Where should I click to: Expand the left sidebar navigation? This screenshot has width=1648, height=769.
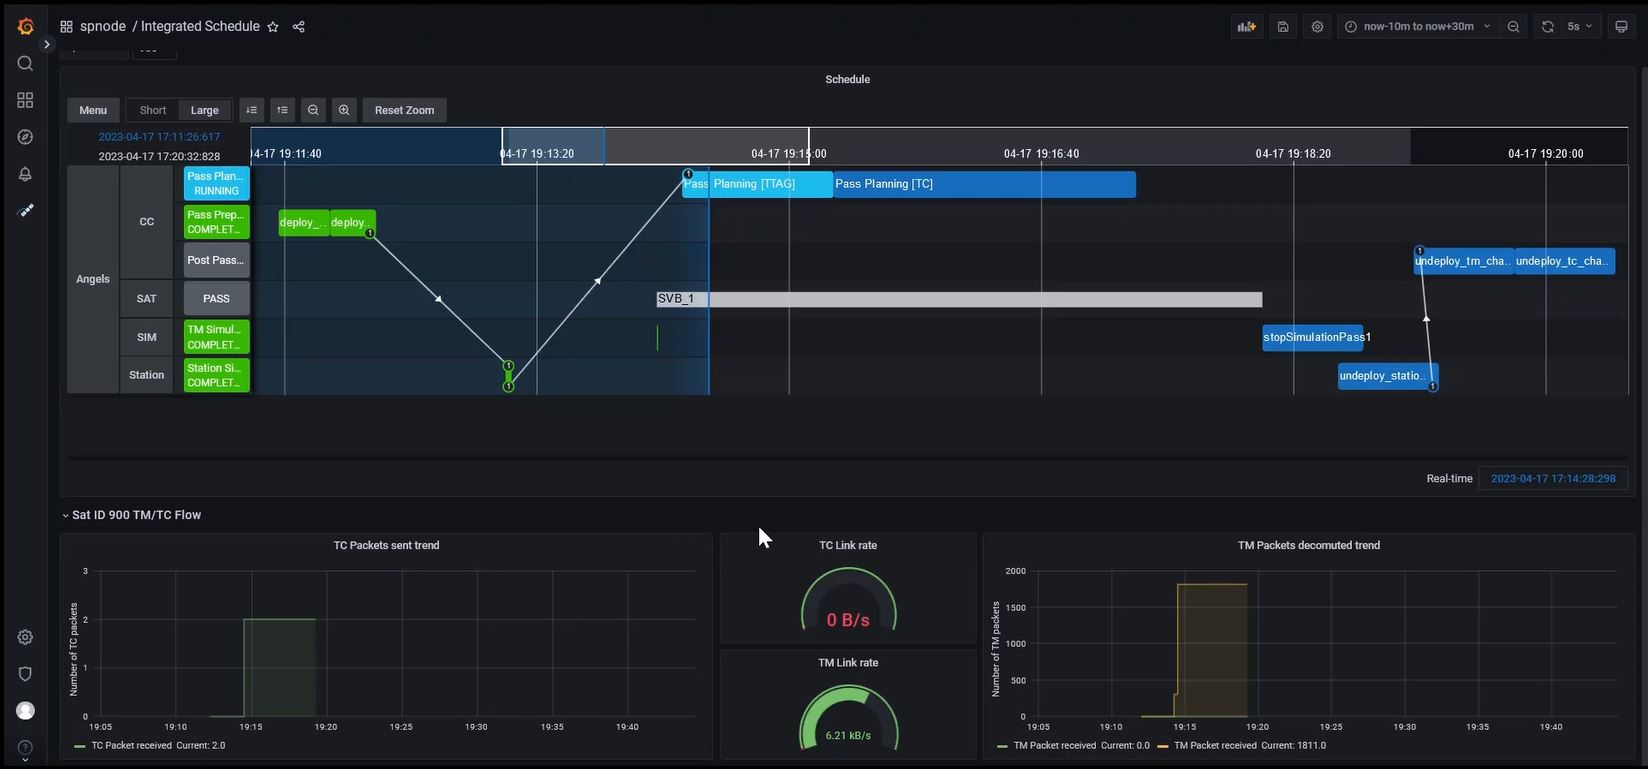(x=46, y=45)
